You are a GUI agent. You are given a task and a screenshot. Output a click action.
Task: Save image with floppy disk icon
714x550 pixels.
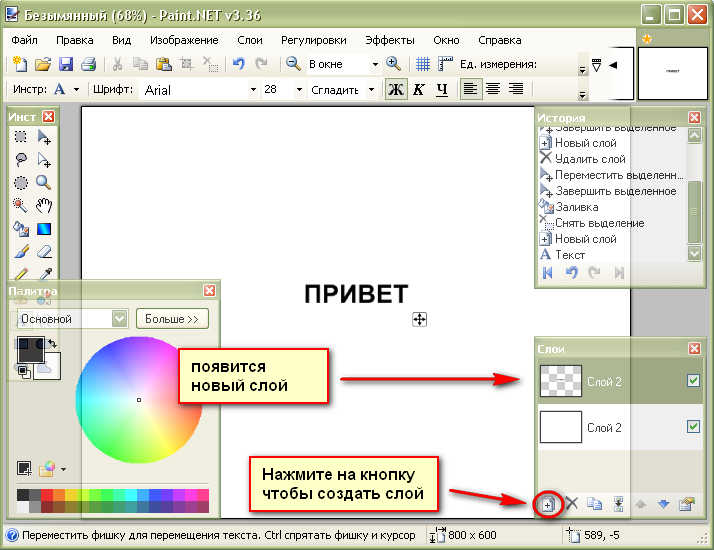pos(66,64)
